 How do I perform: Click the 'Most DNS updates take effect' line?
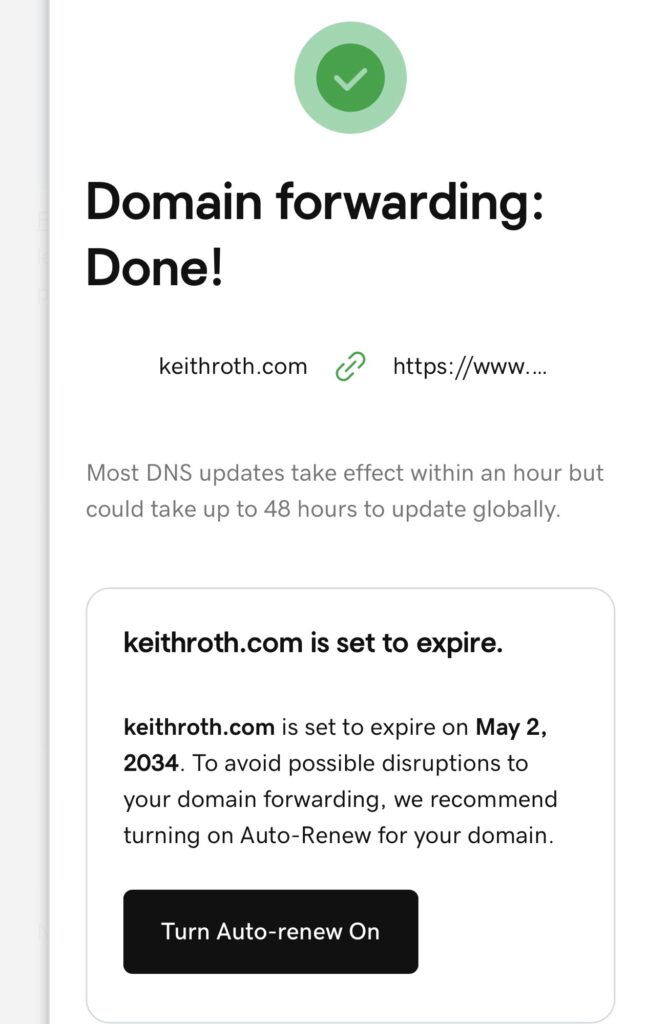click(x=345, y=472)
